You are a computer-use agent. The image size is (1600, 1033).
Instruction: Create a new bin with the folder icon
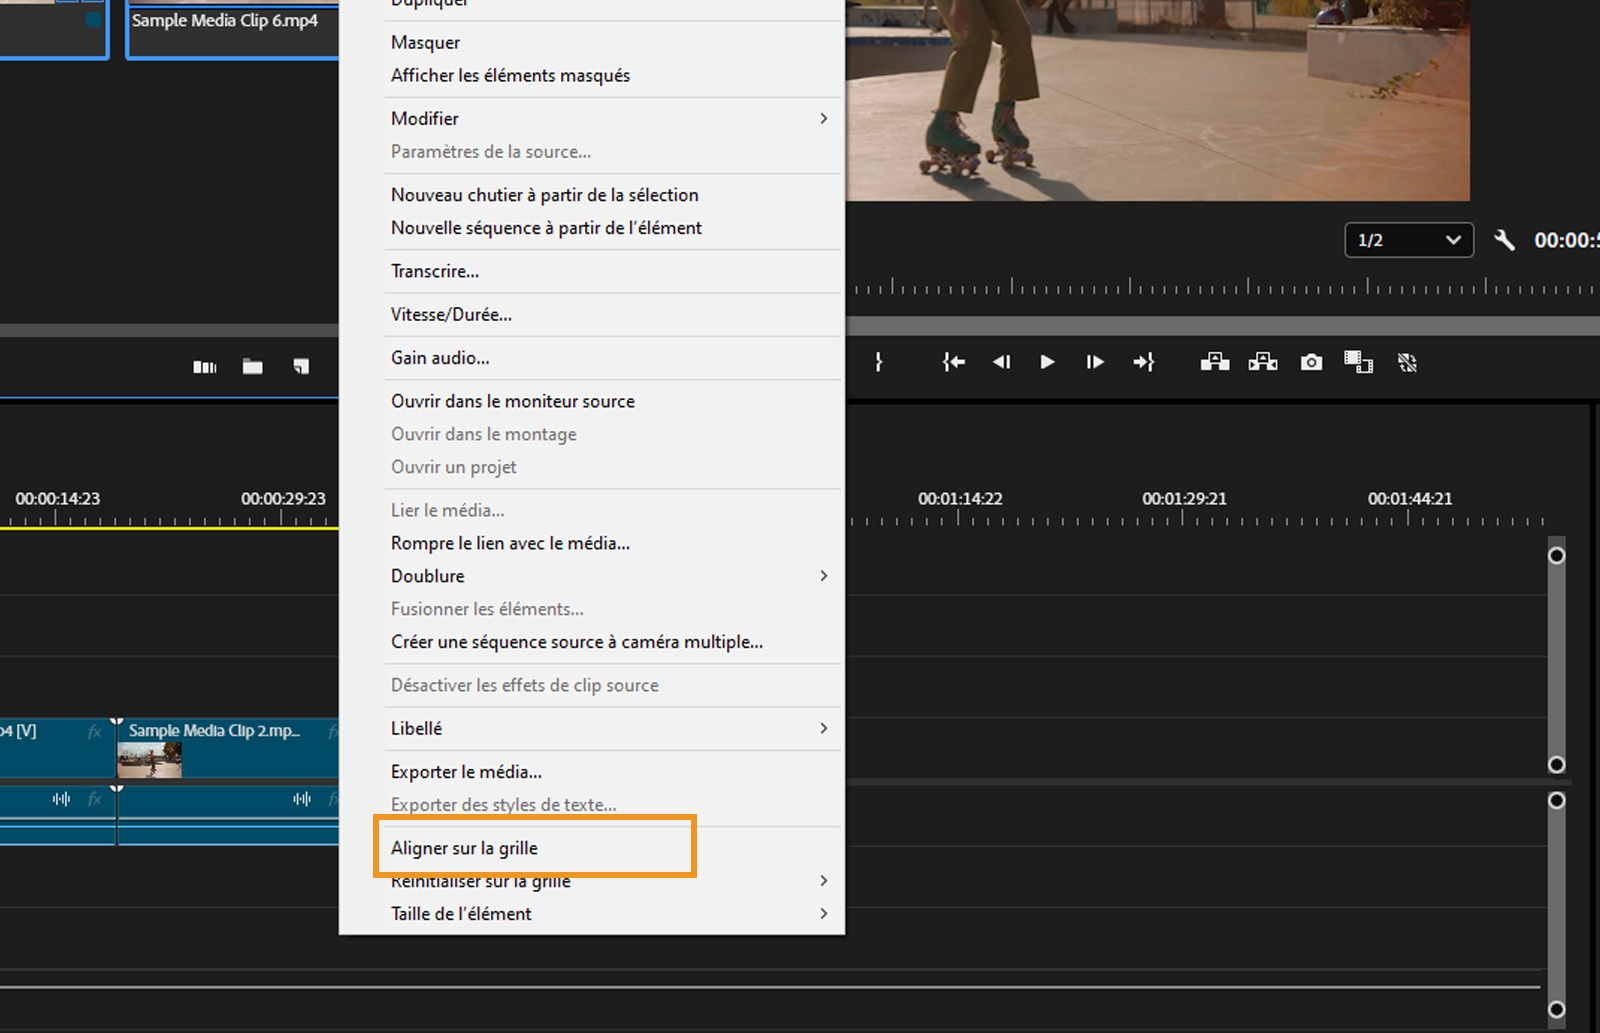(252, 366)
